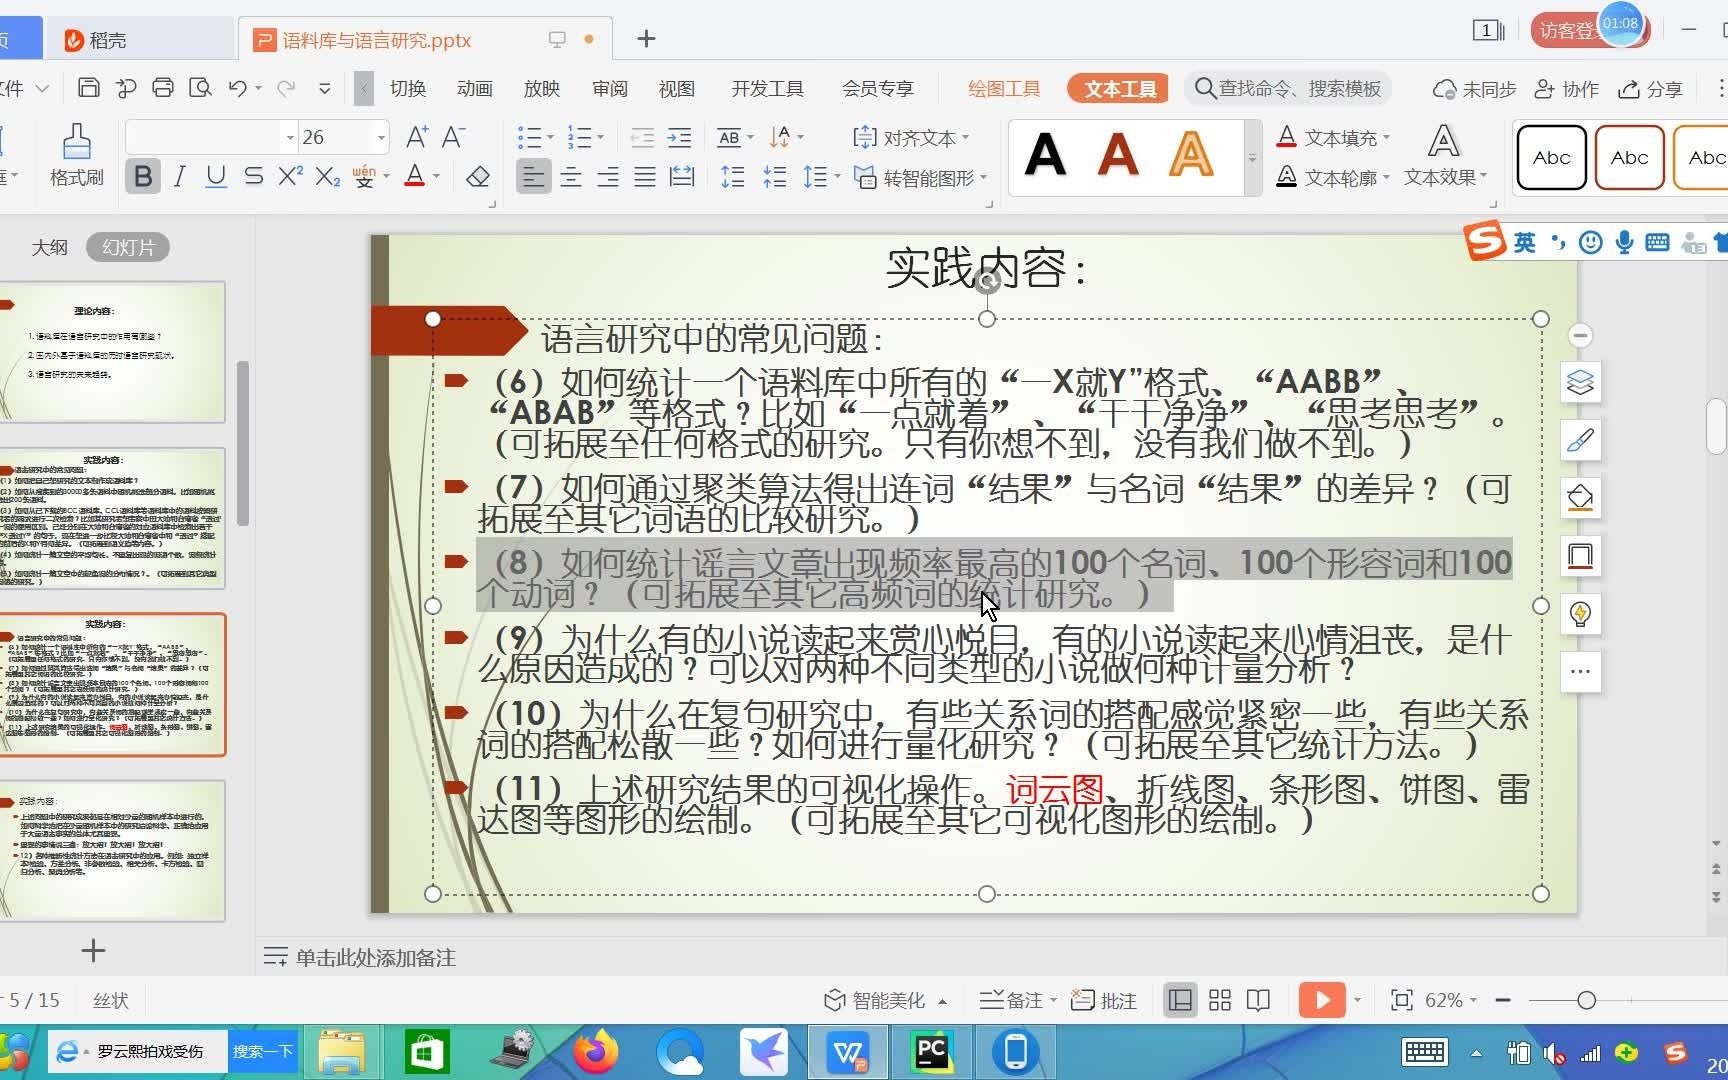The image size is (1728, 1080).
Task: Toggle normal view in status bar
Action: pyautogui.click(x=1180, y=1000)
